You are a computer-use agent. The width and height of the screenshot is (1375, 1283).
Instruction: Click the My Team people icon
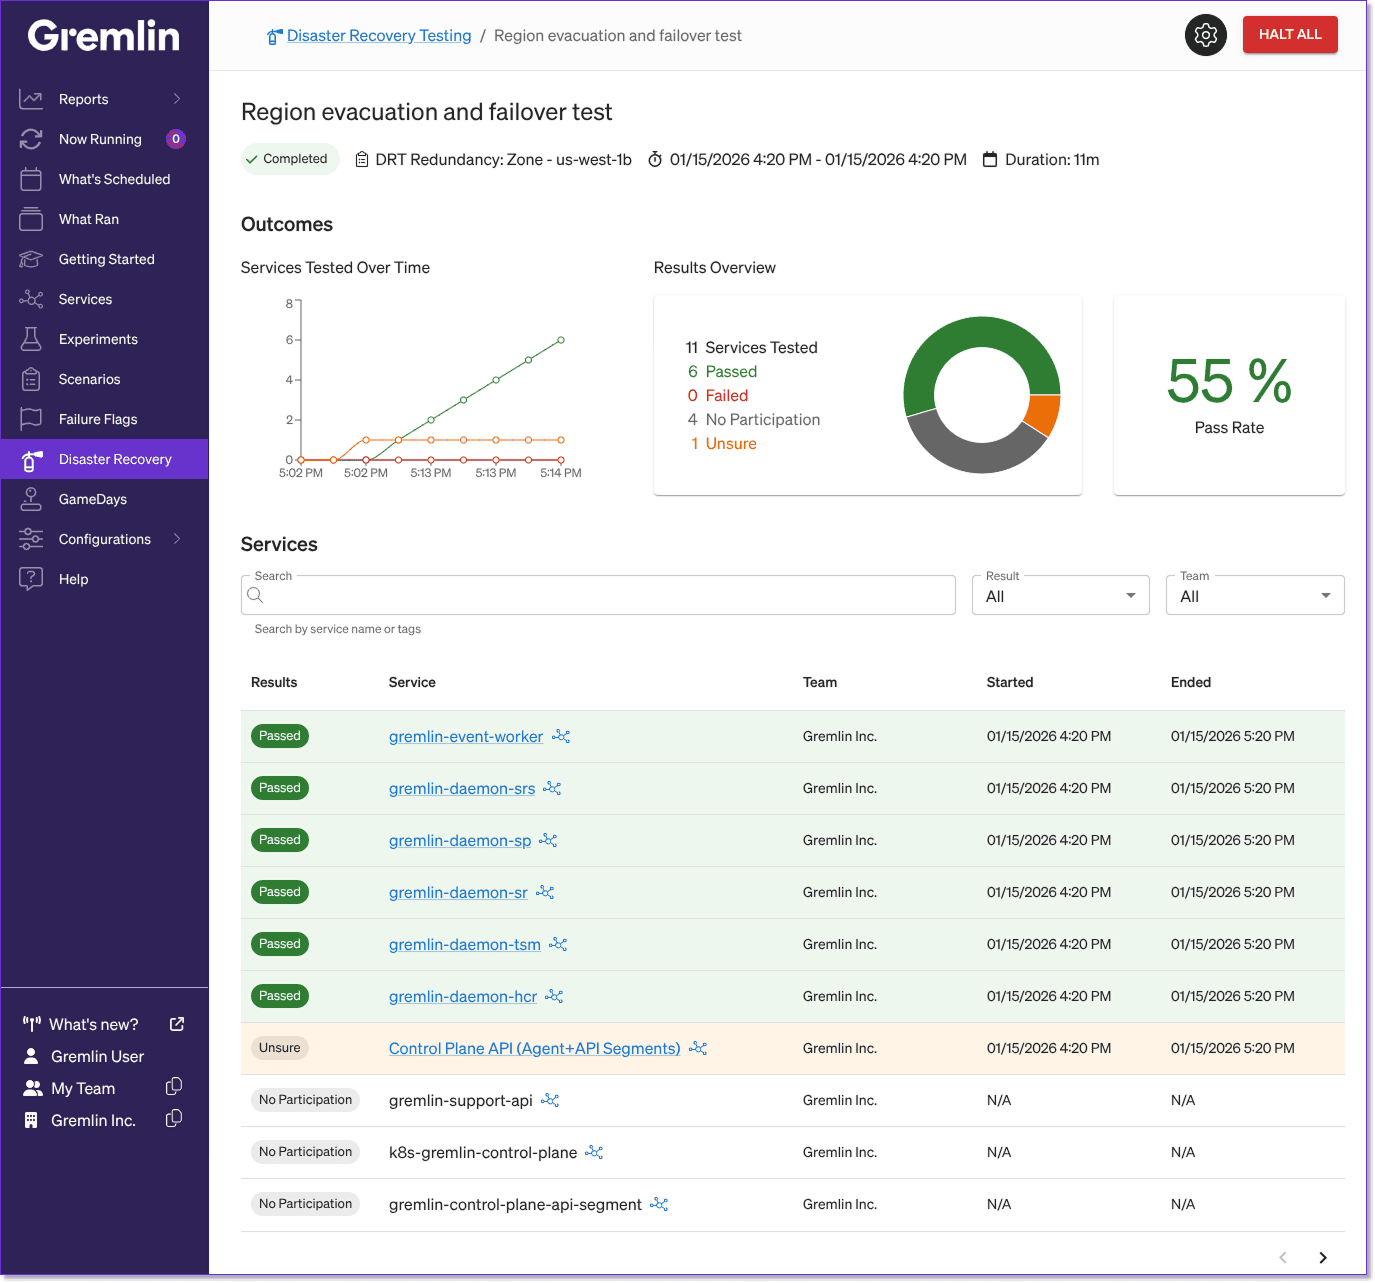pyautogui.click(x=33, y=1088)
